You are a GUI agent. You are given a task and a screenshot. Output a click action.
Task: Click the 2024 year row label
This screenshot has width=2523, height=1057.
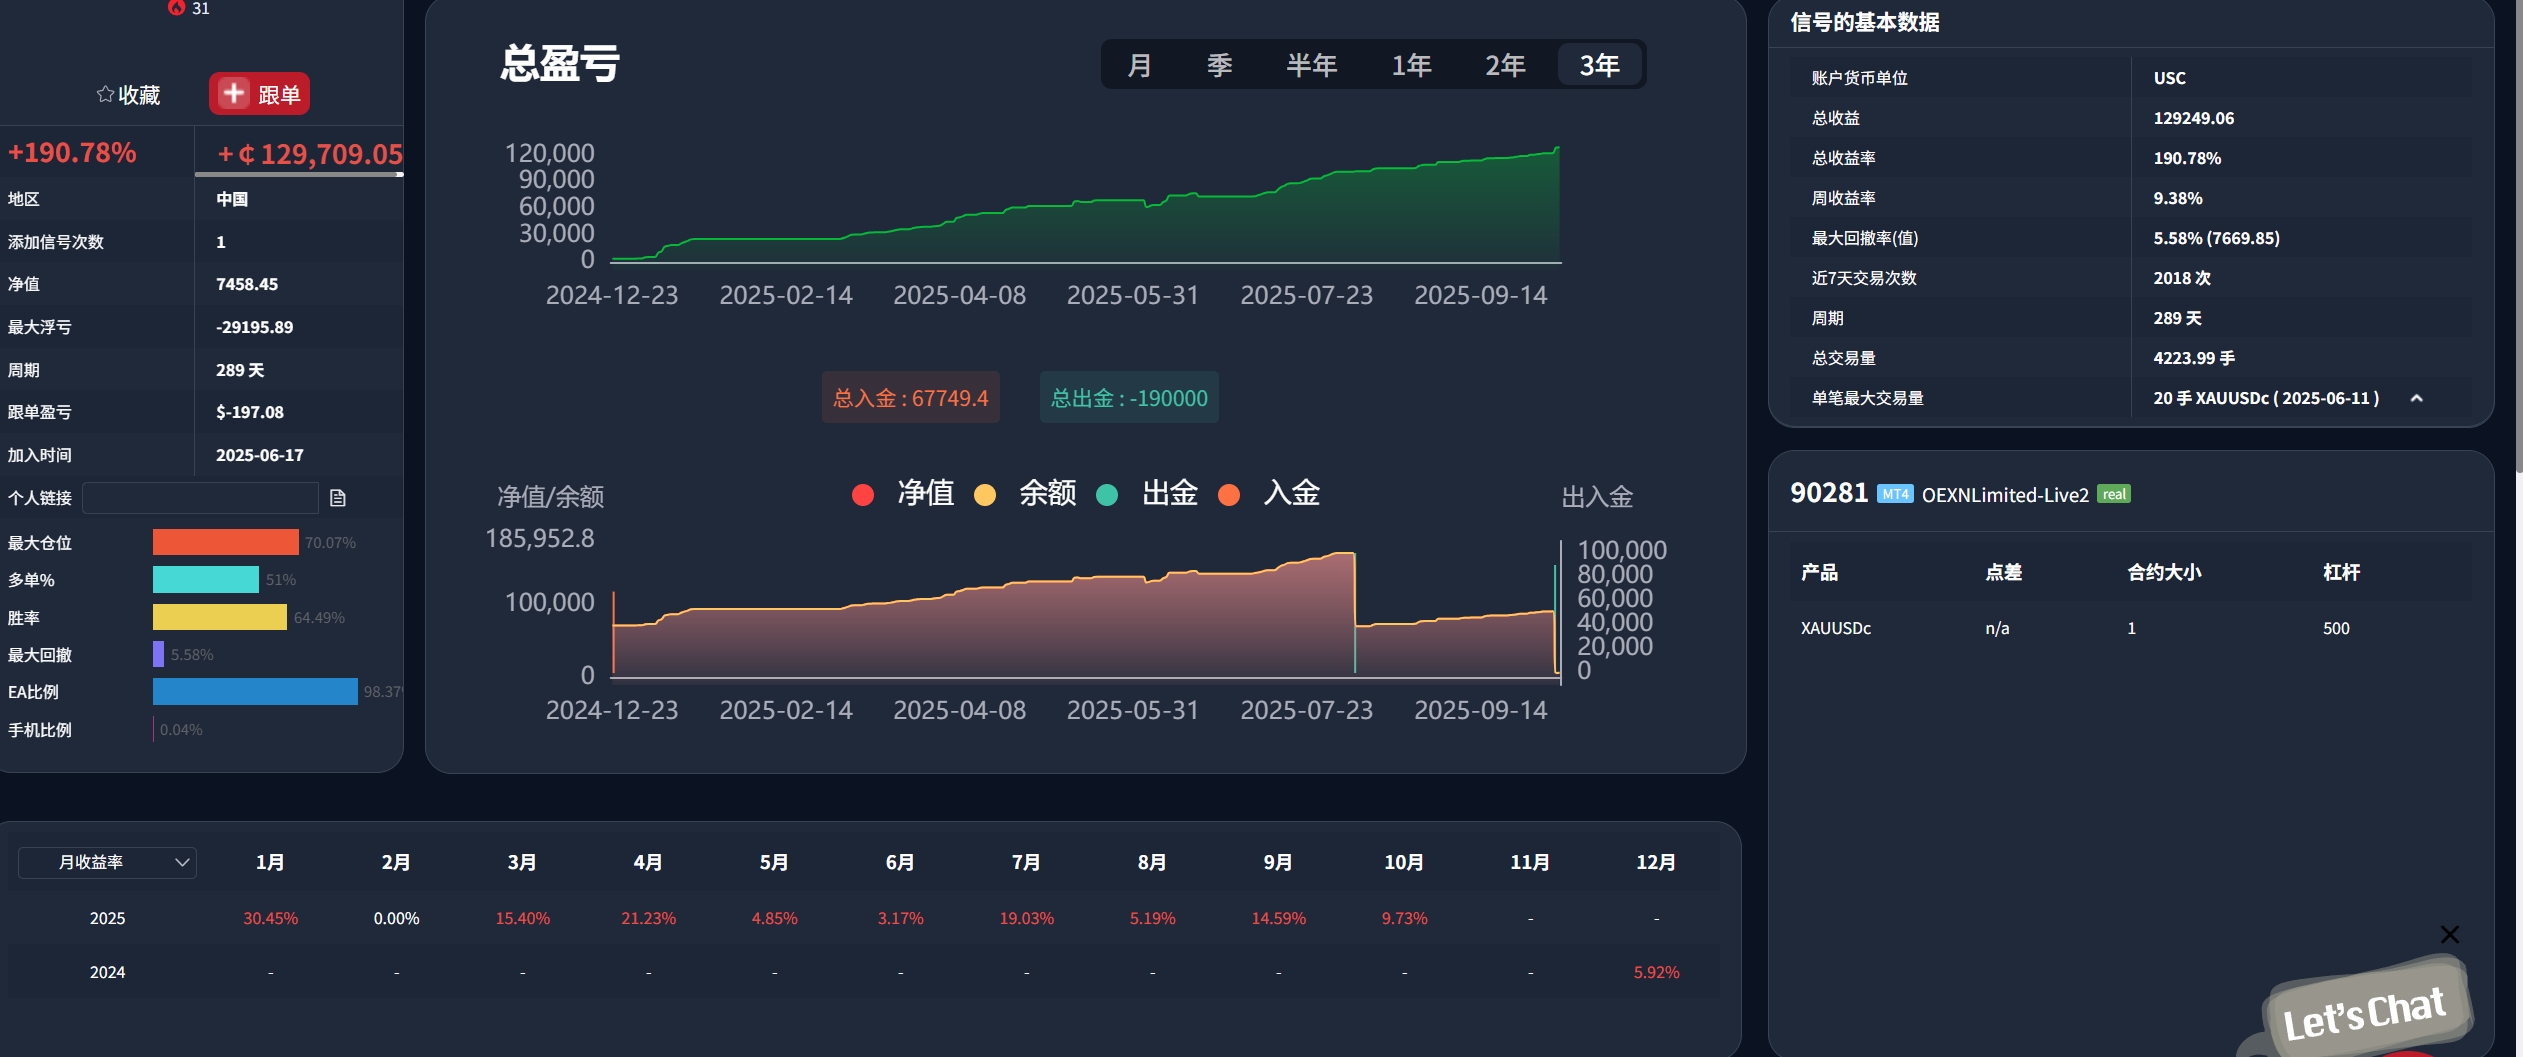(x=108, y=972)
